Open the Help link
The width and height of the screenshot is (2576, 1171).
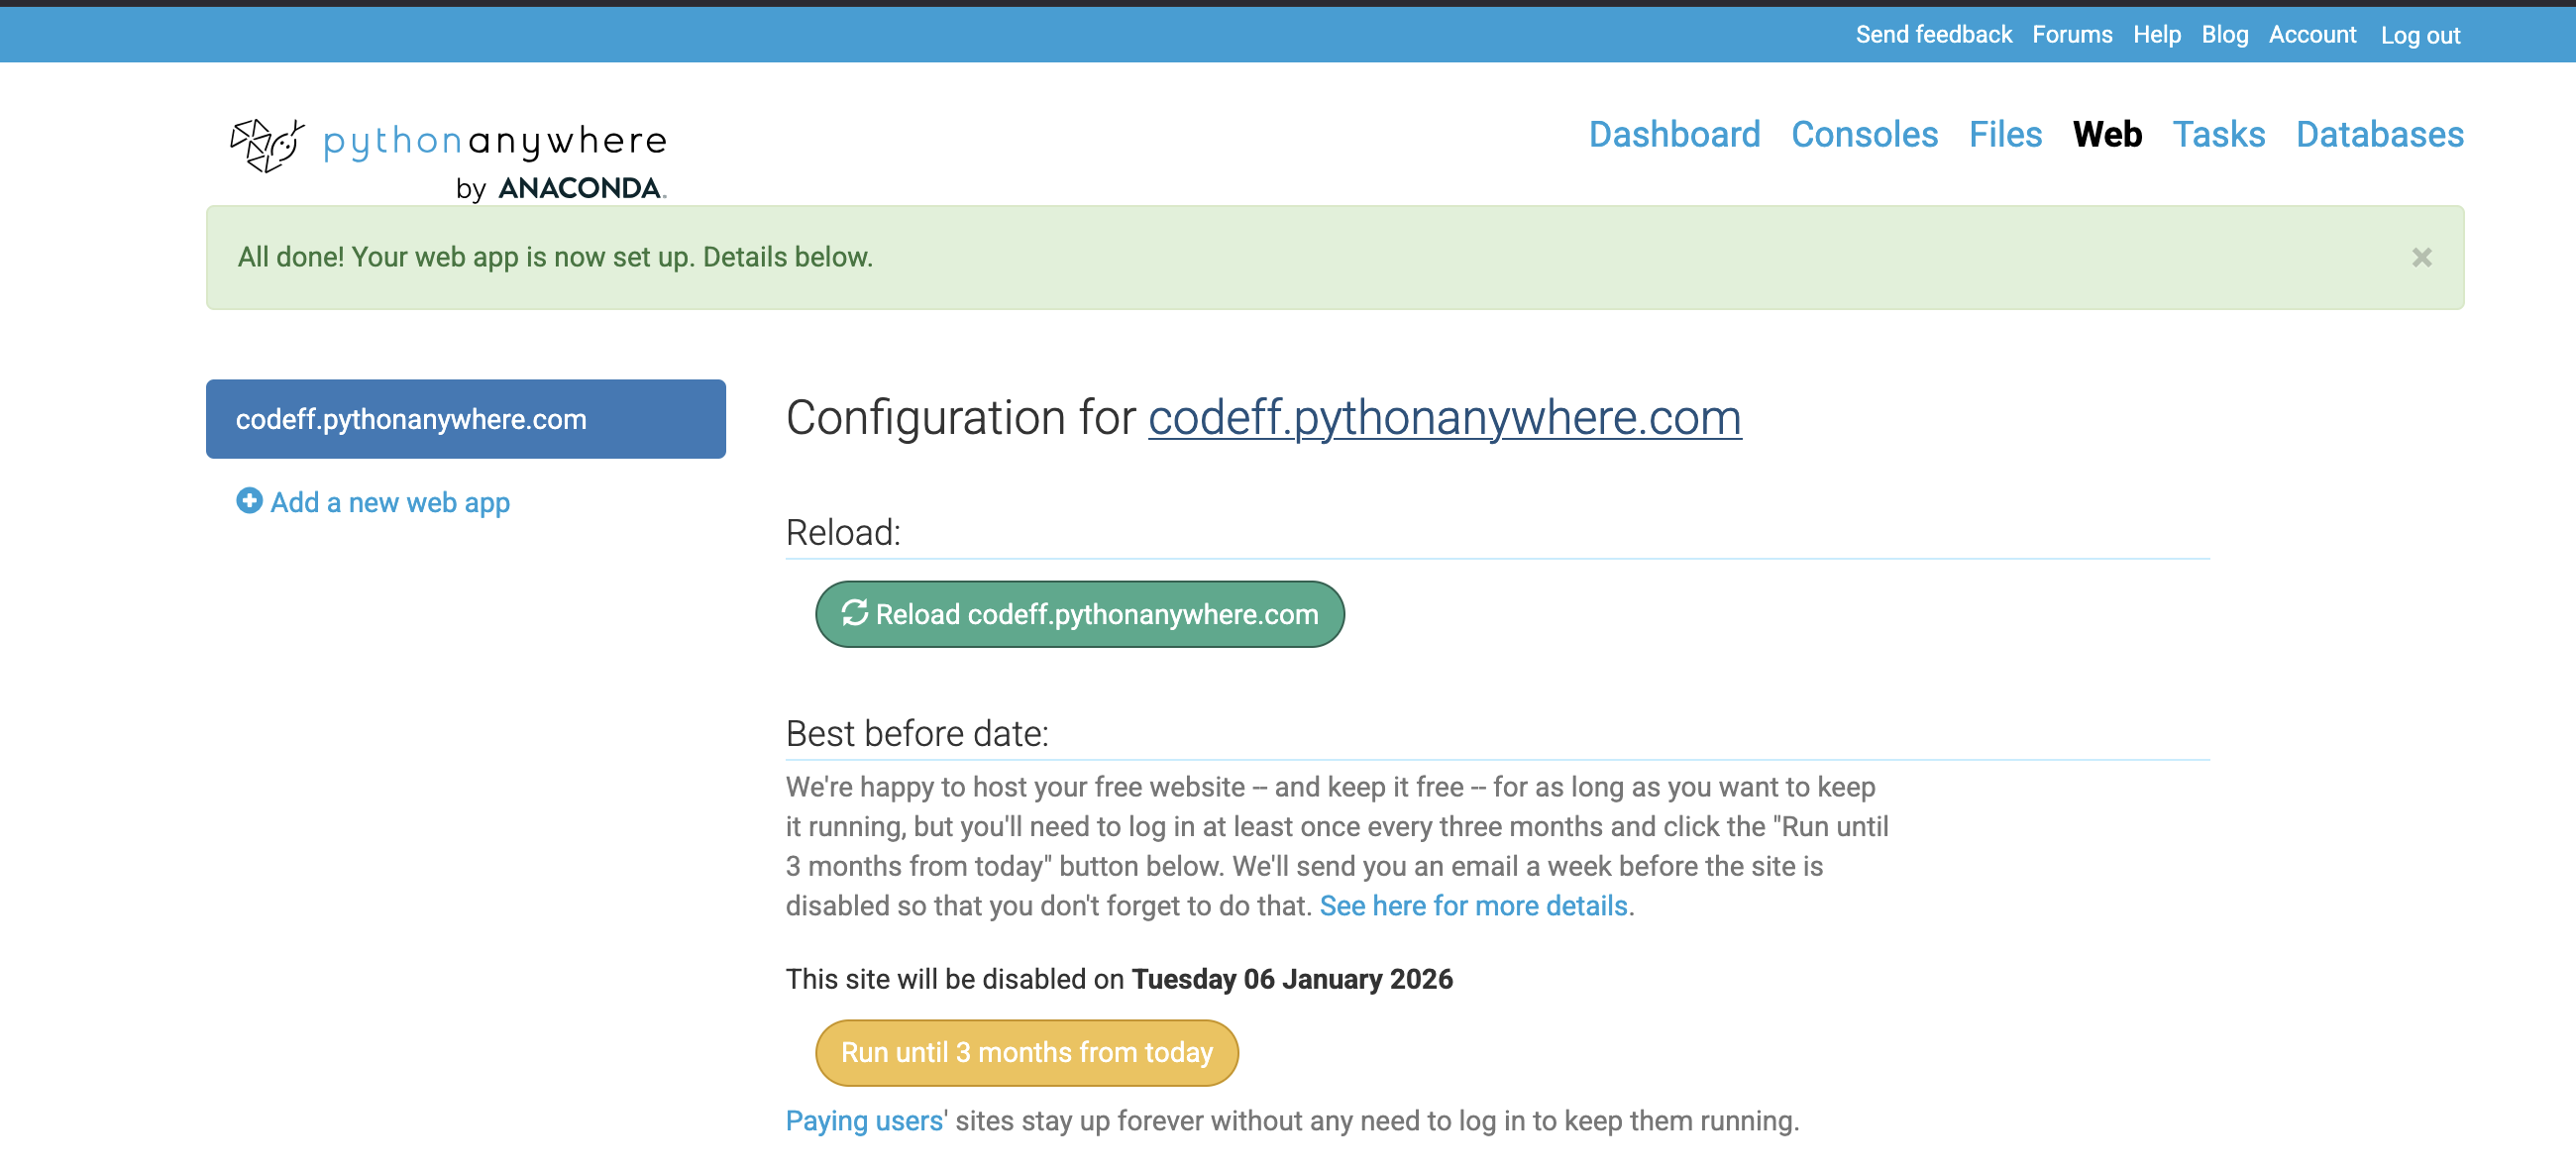pos(2156,35)
